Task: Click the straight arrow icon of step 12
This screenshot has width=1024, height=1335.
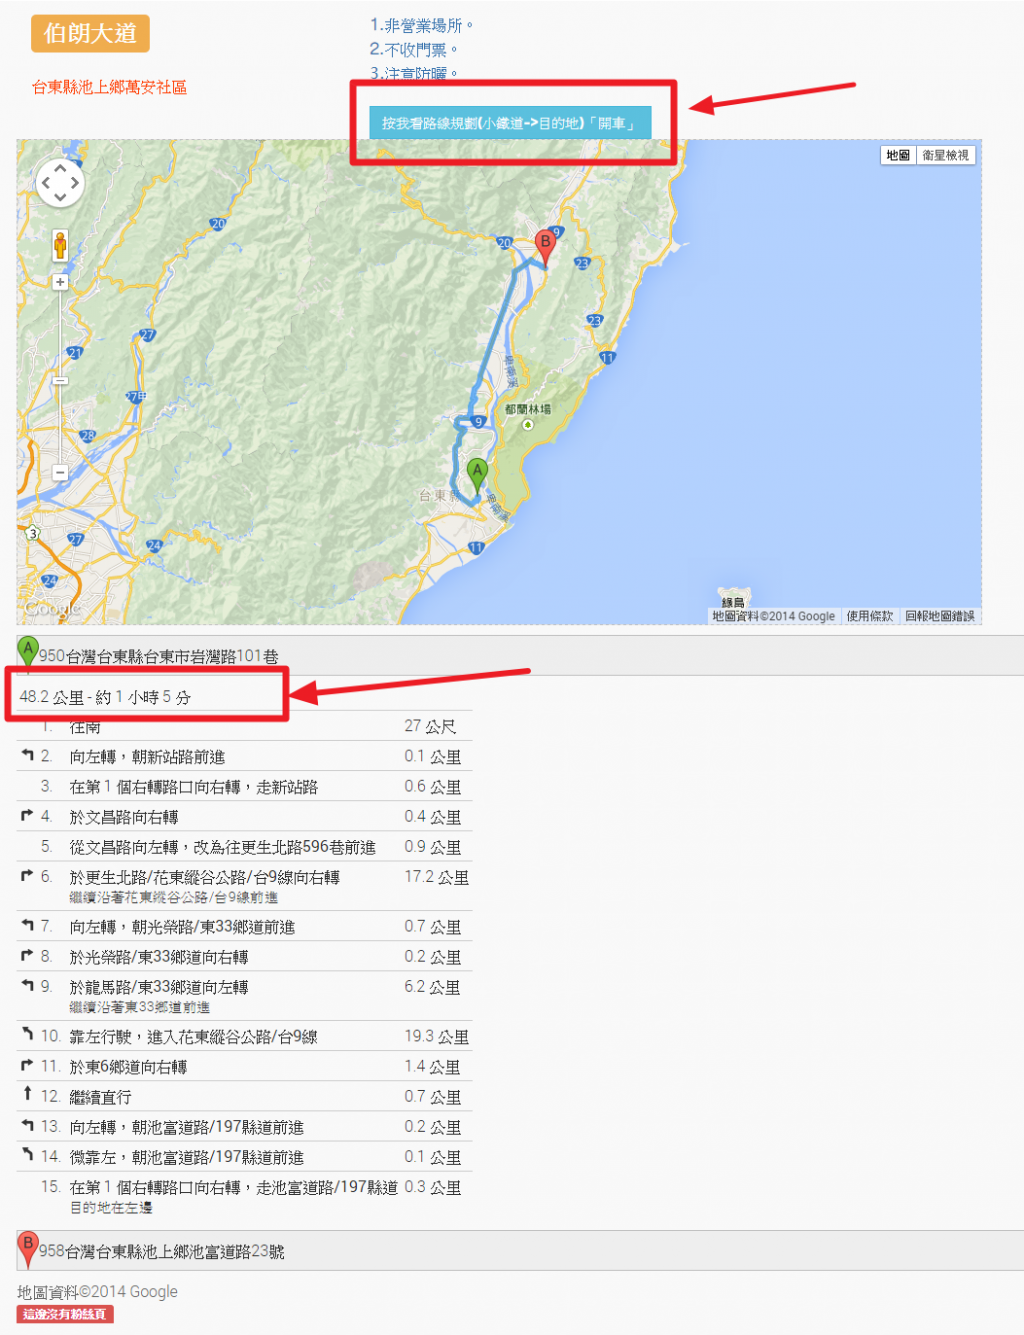Action: point(27,1094)
